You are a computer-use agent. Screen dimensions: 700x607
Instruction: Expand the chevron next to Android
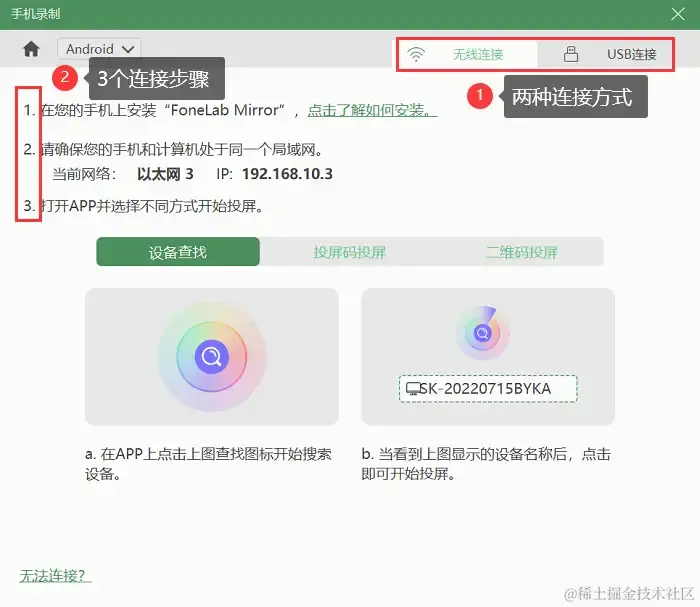pyautogui.click(x=128, y=49)
